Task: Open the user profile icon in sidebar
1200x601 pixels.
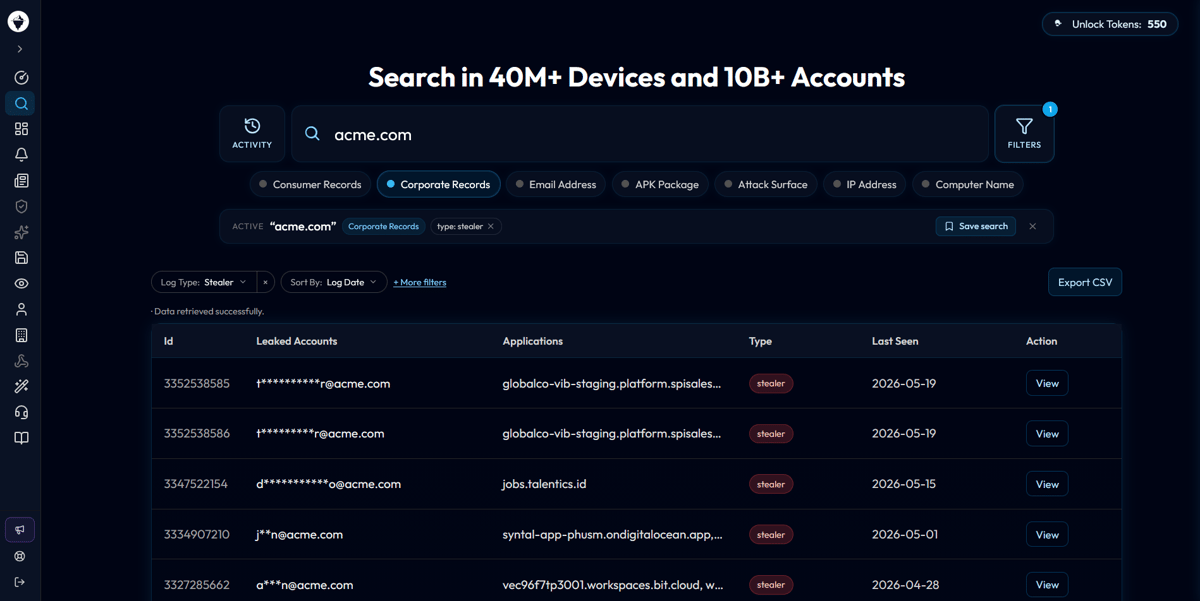Action: [21, 310]
